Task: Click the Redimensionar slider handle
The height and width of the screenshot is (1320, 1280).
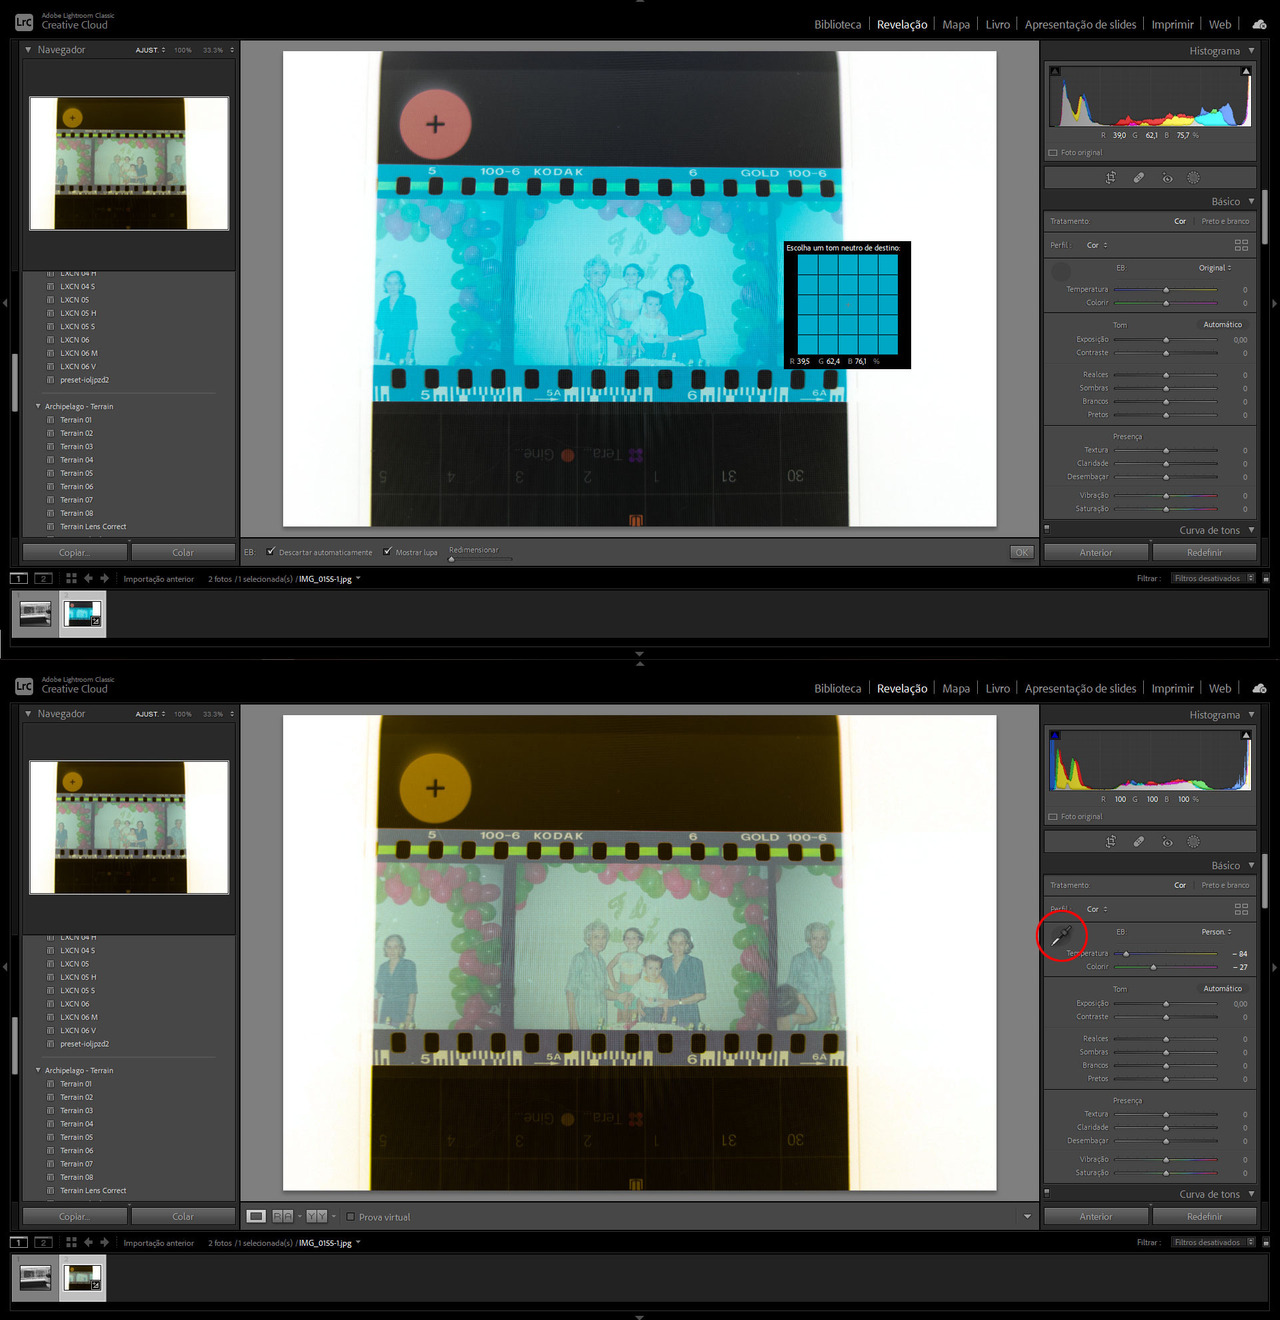Action: pos(451,559)
